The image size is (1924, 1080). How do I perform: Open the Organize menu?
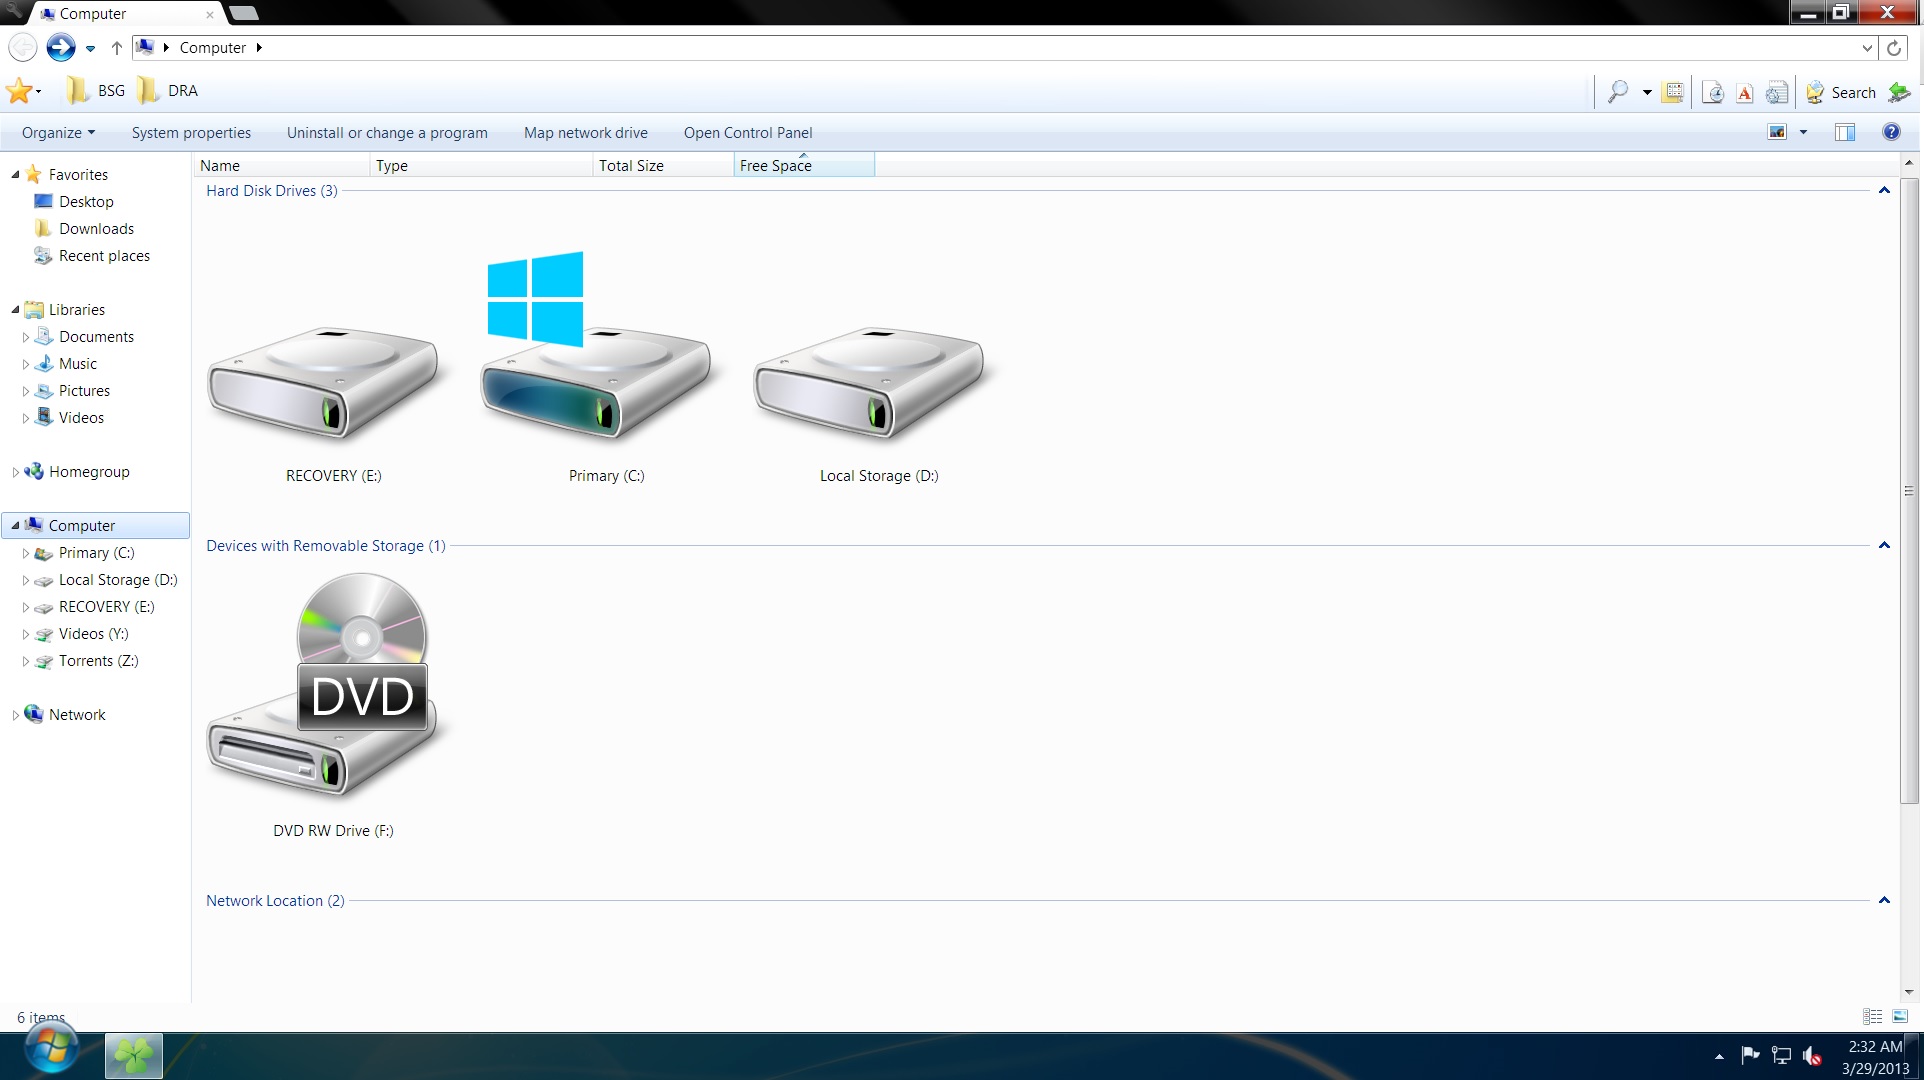(58, 132)
